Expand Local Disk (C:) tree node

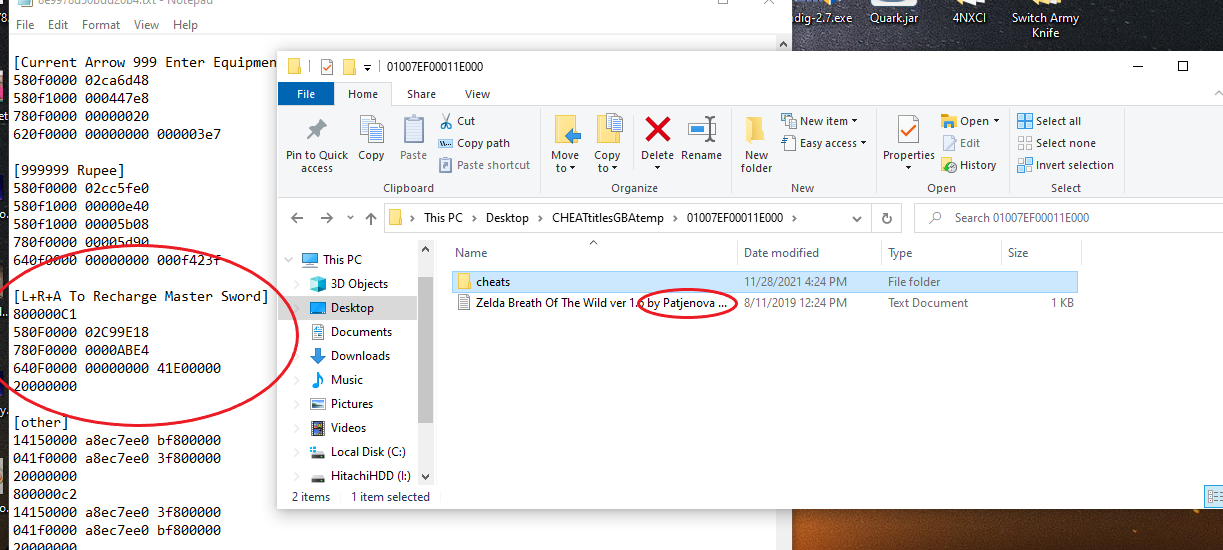298,452
